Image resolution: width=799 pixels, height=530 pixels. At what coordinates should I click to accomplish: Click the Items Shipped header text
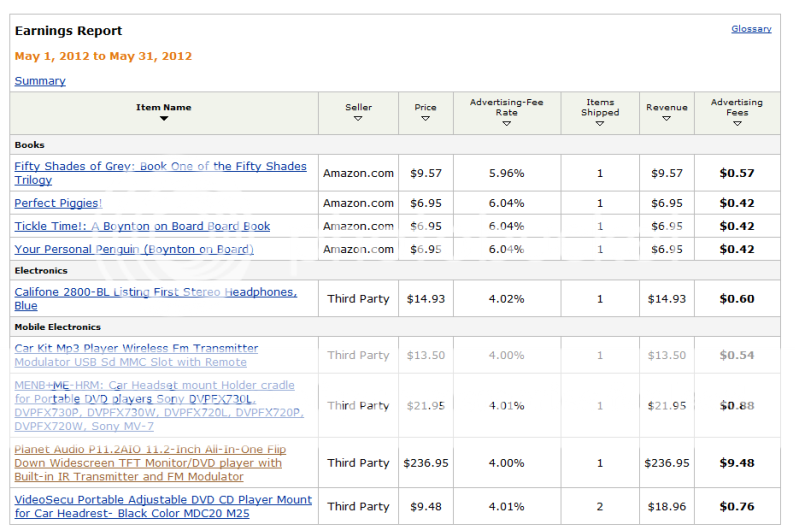pyautogui.click(x=600, y=108)
